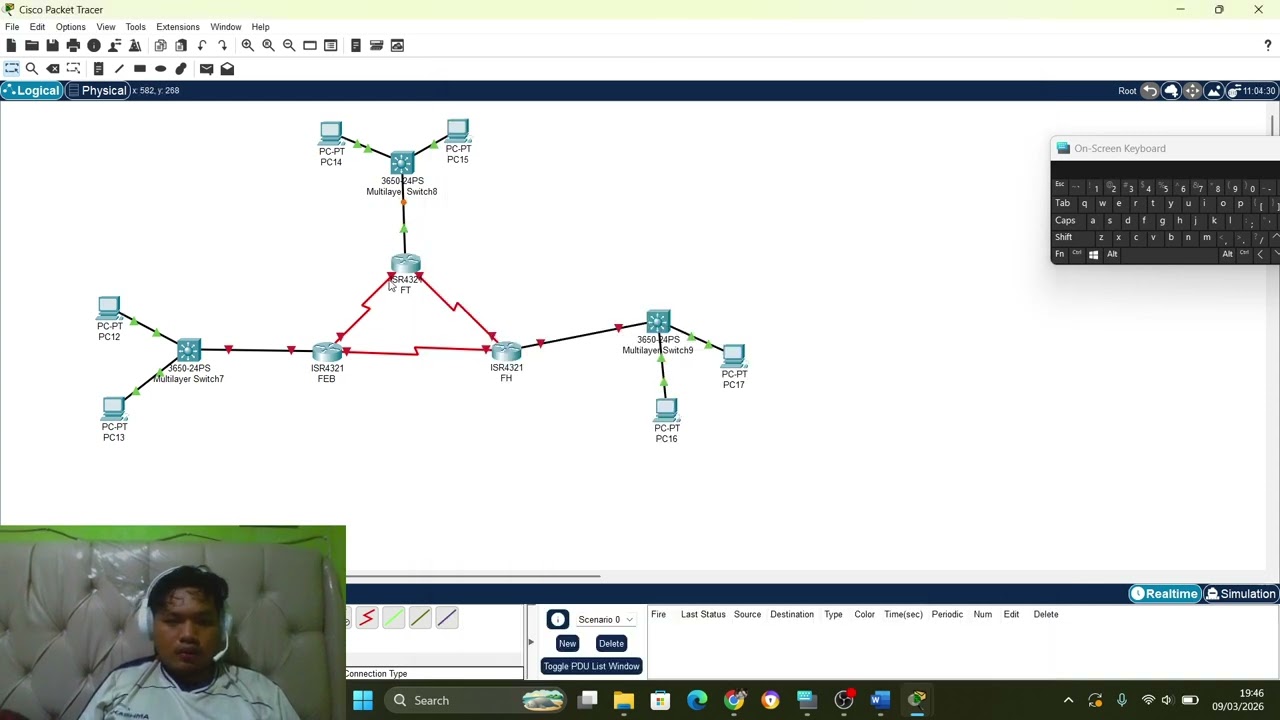Save the network with the floppy icon
Viewport: 1280px width, 720px height.
[52, 45]
